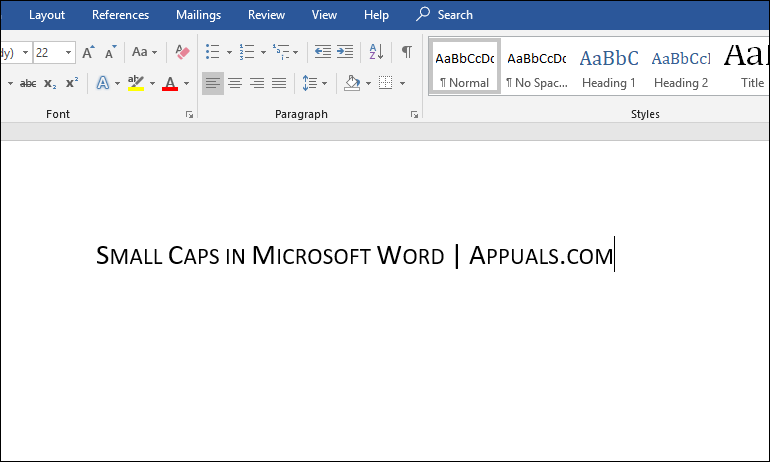Screen dimensions: 770x462
Task: Apply red font color
Action: 170,83
